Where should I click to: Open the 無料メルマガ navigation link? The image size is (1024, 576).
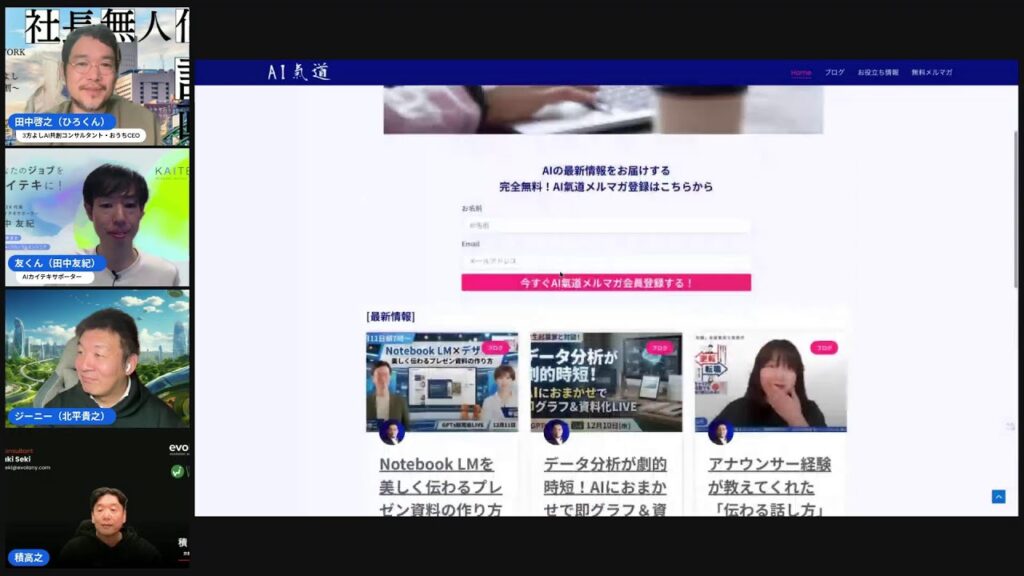[x=934, y=72]
